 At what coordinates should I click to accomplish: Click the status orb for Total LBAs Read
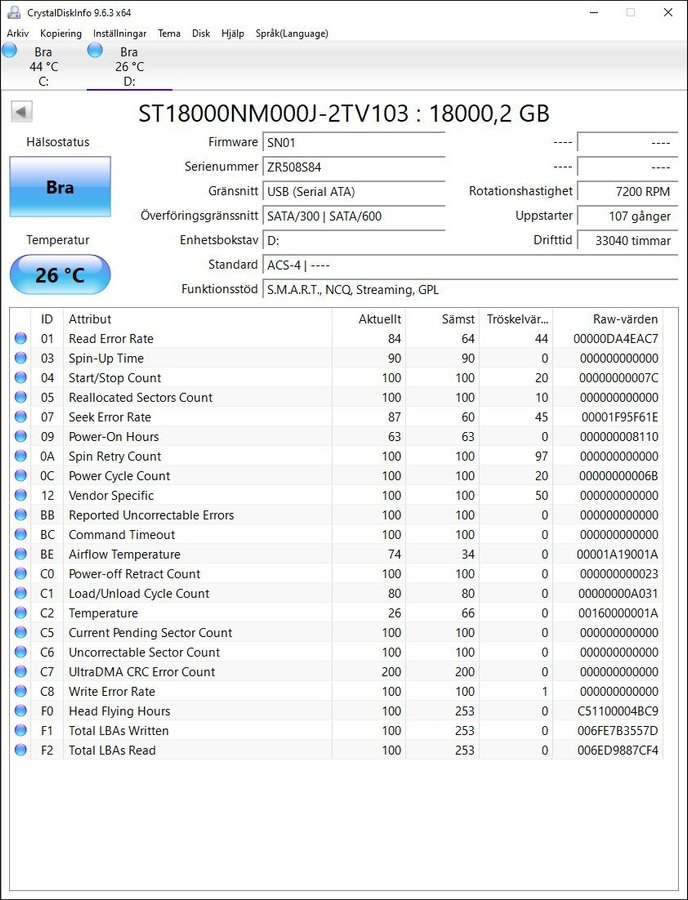pos(21,750)
